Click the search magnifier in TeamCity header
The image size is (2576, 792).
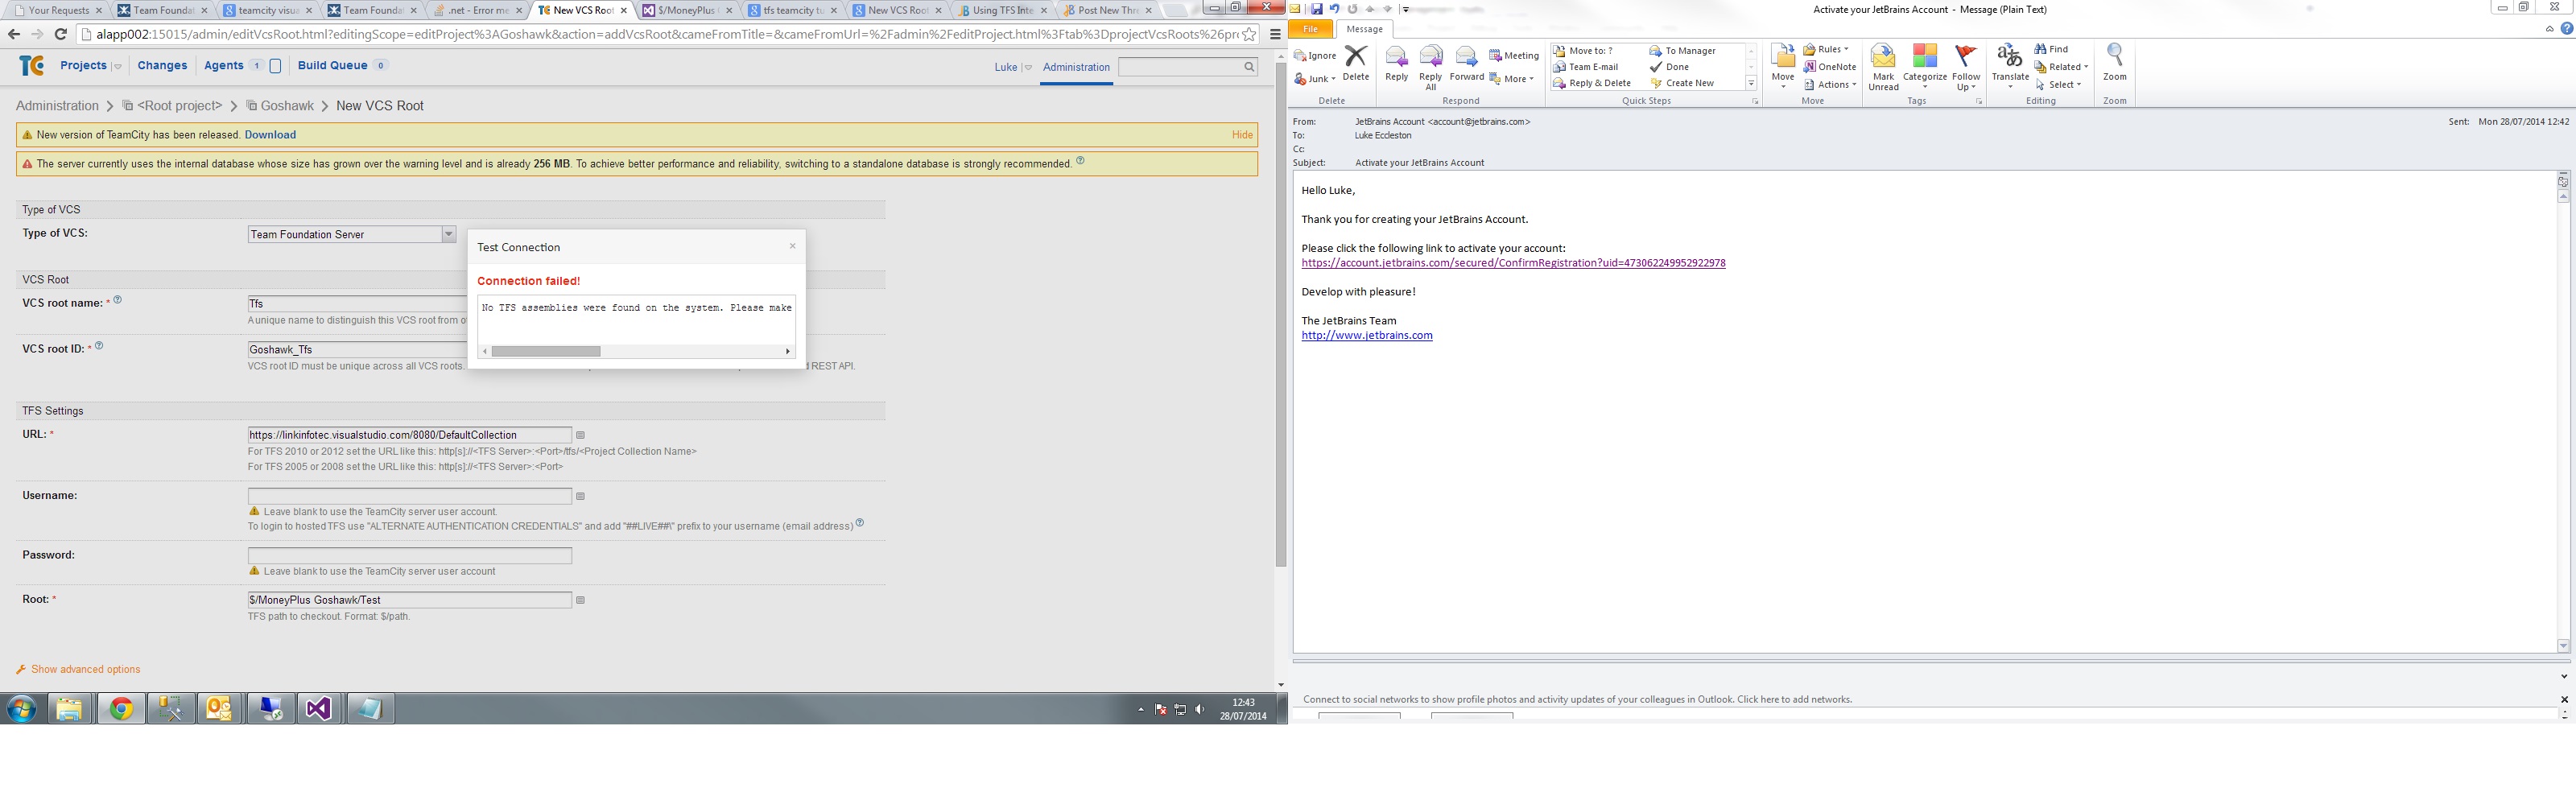click(x=1249, y=67)
